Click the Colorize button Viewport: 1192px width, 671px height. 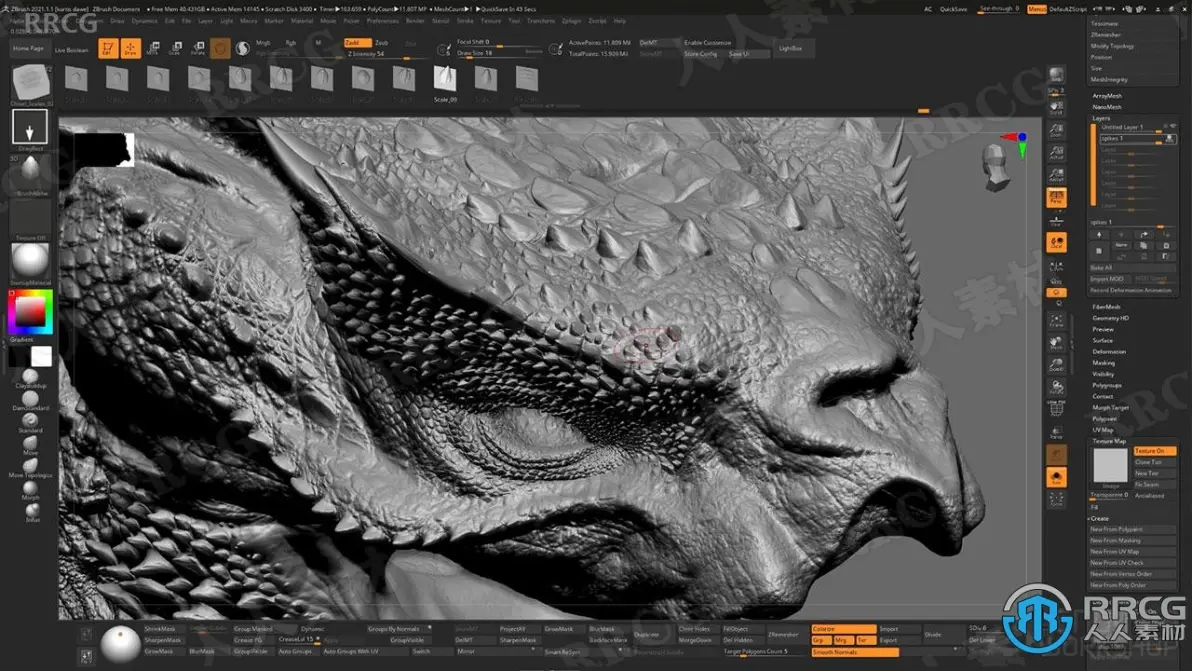tap(843, 629)
